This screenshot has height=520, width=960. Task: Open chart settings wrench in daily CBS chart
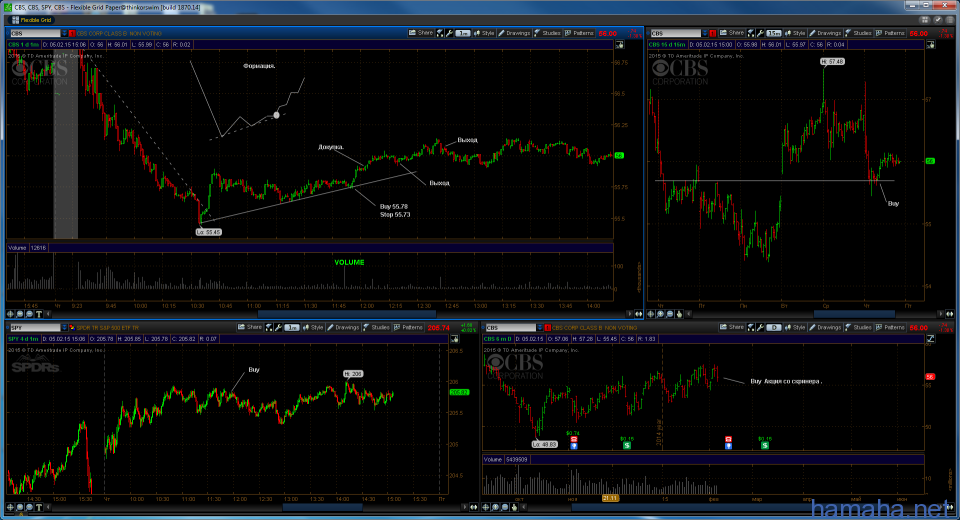(760, 328)
